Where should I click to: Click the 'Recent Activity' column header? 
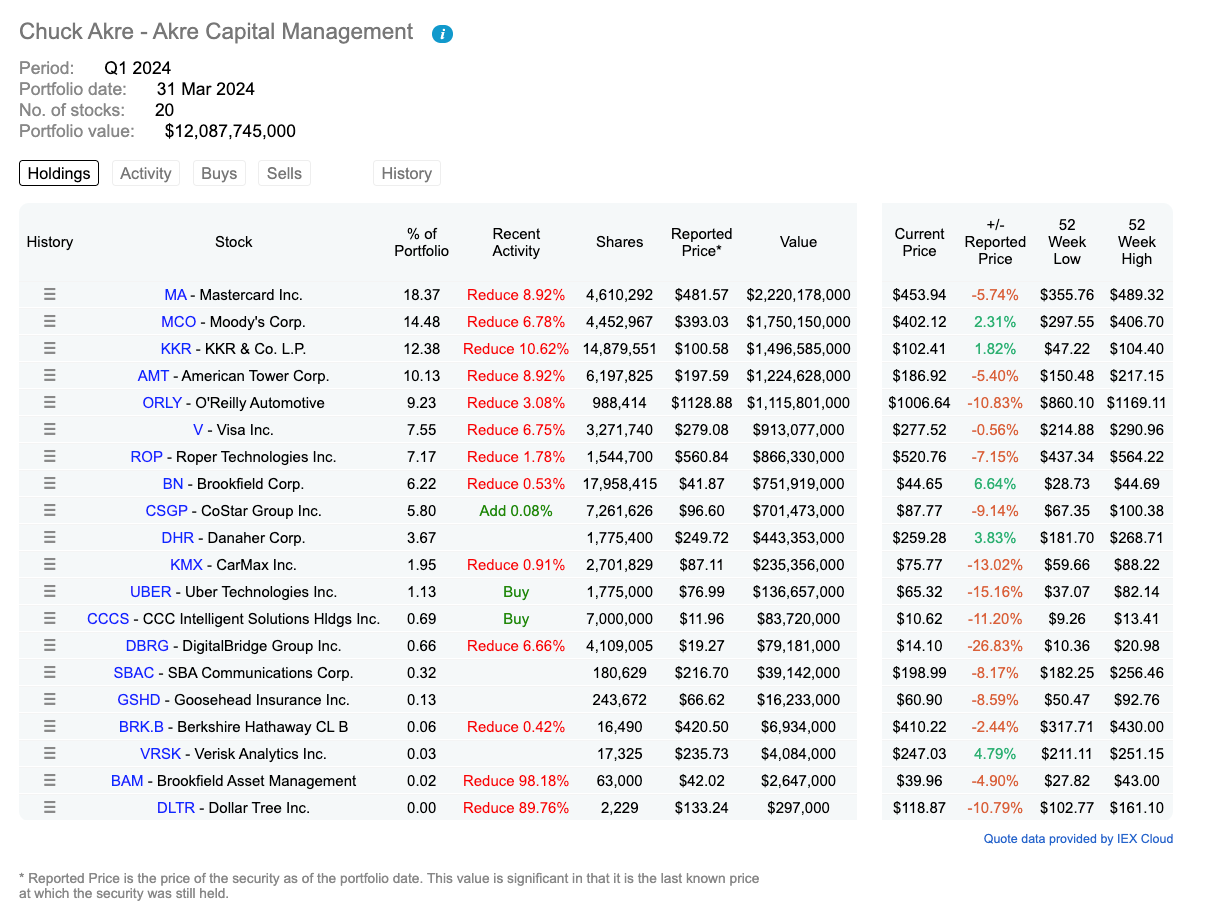(516, 242)
